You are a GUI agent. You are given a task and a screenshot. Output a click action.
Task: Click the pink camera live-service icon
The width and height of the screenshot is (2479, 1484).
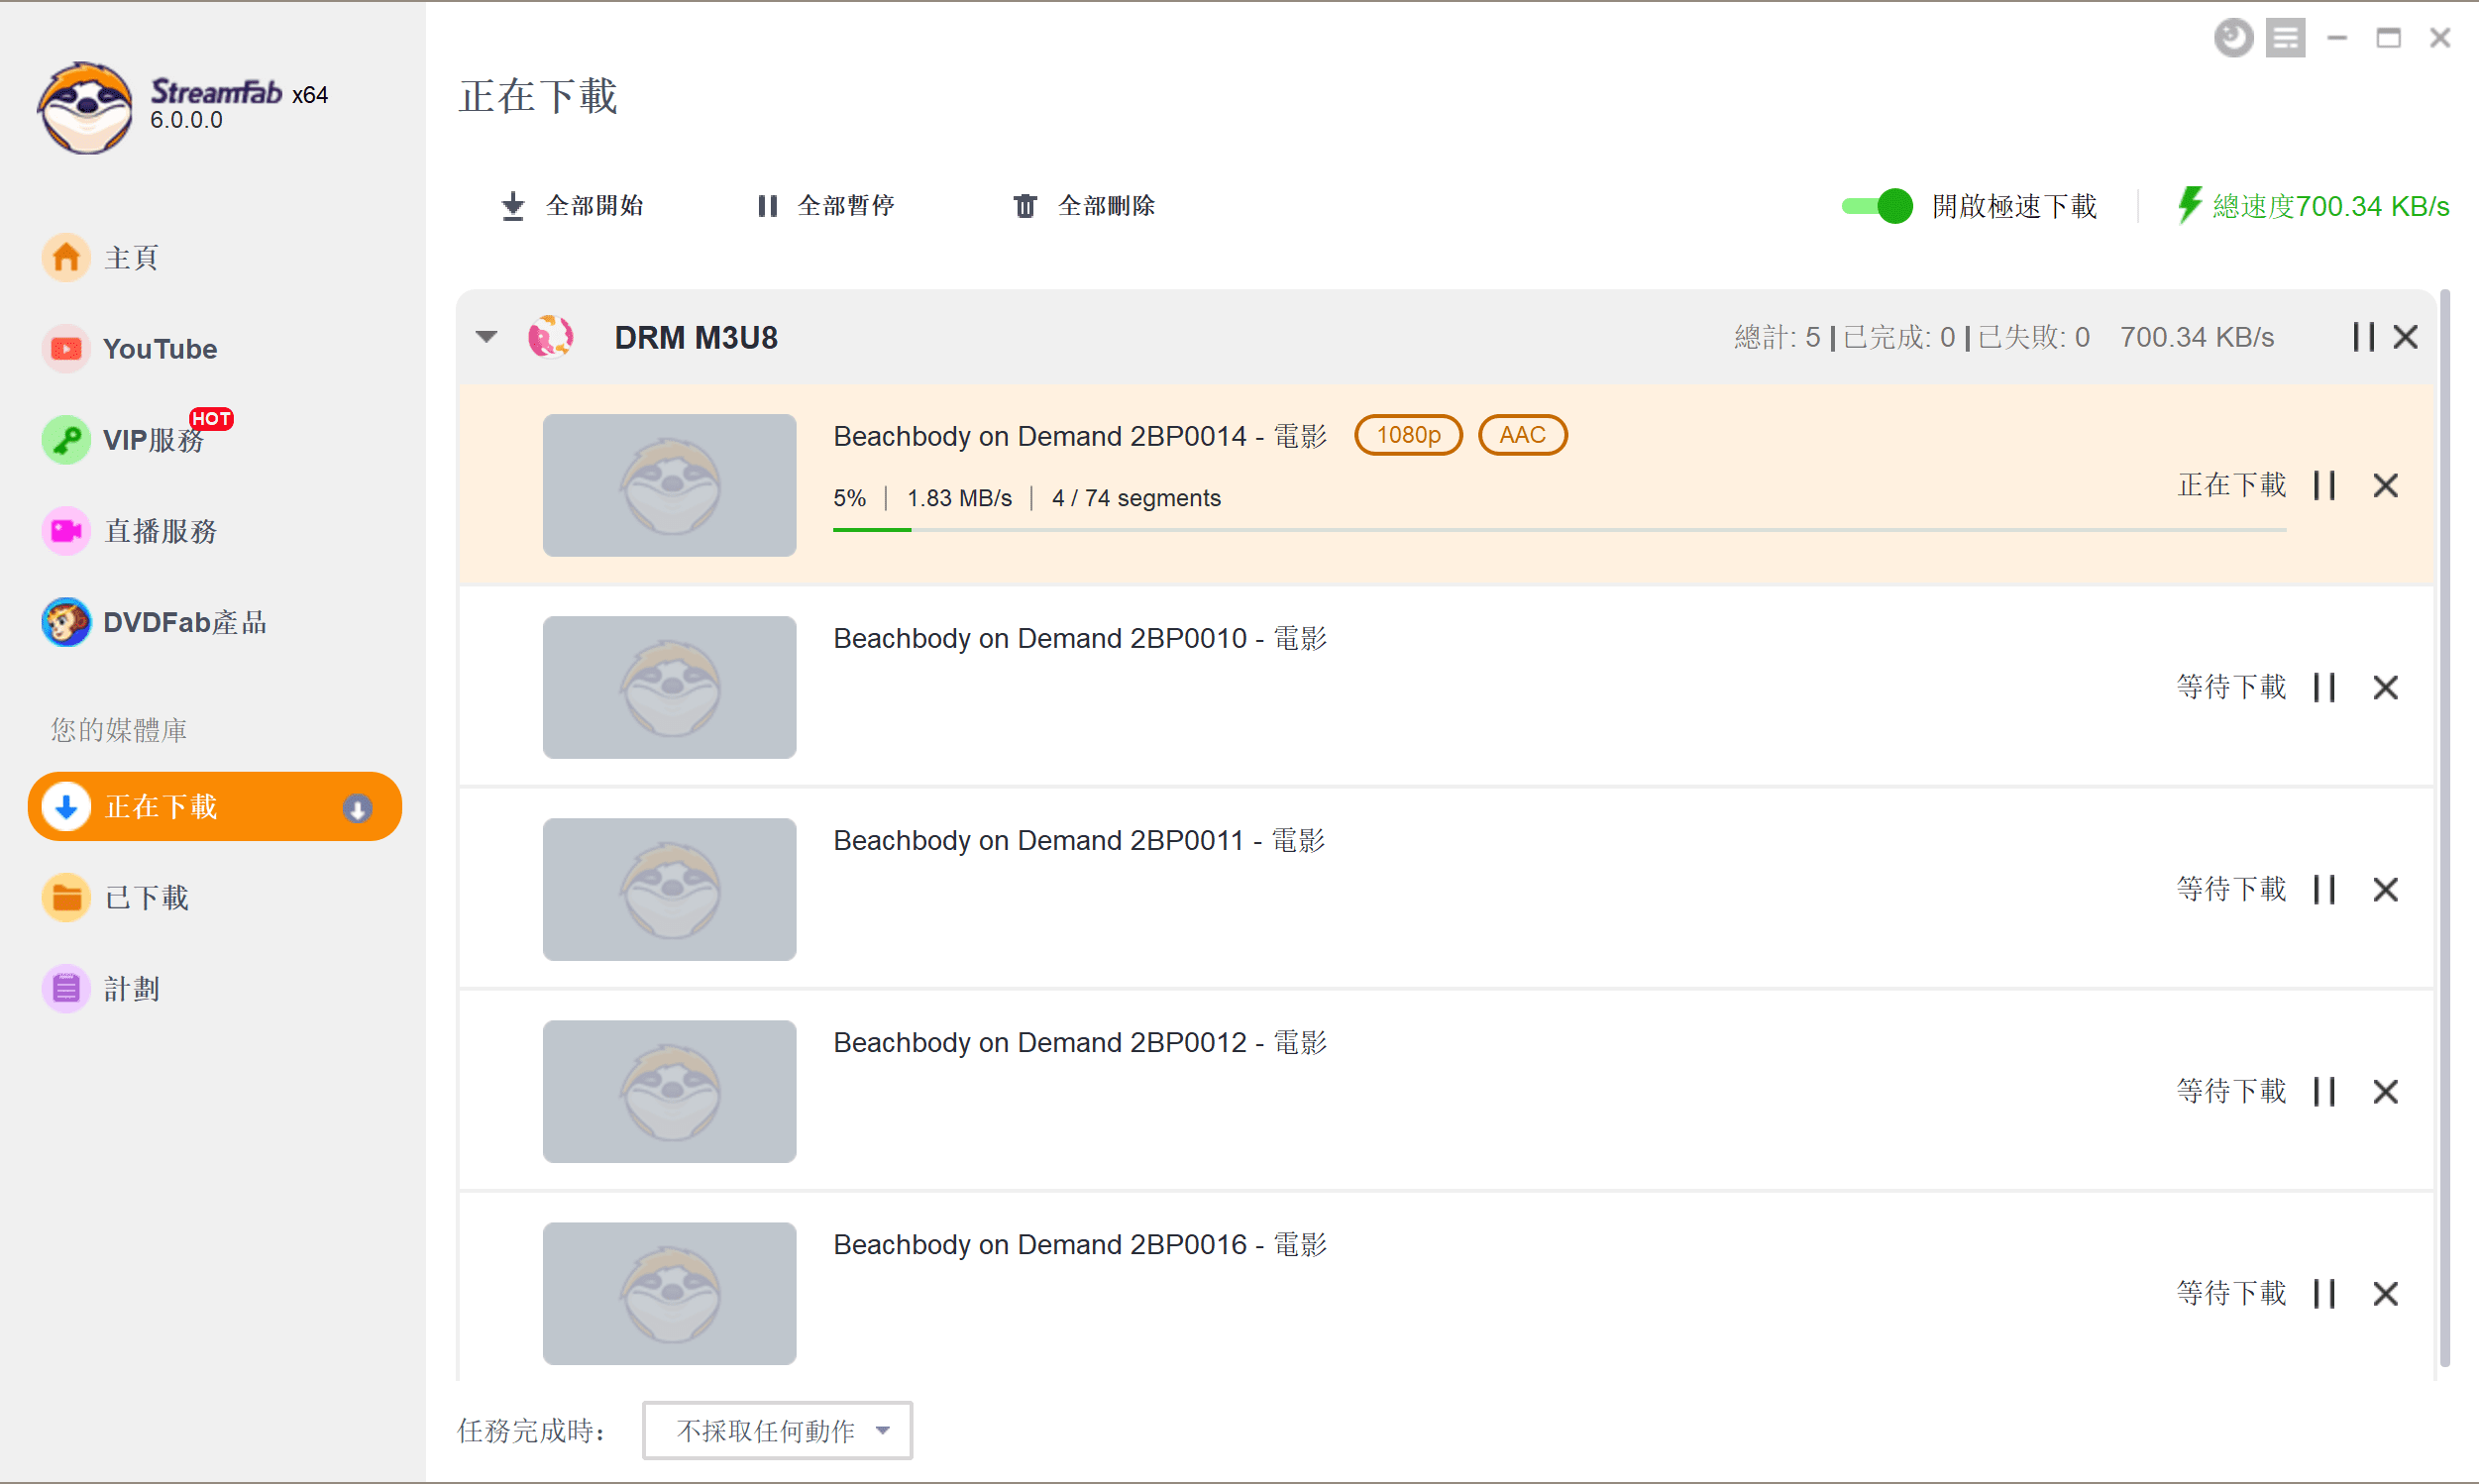click(x=66, y=531)
